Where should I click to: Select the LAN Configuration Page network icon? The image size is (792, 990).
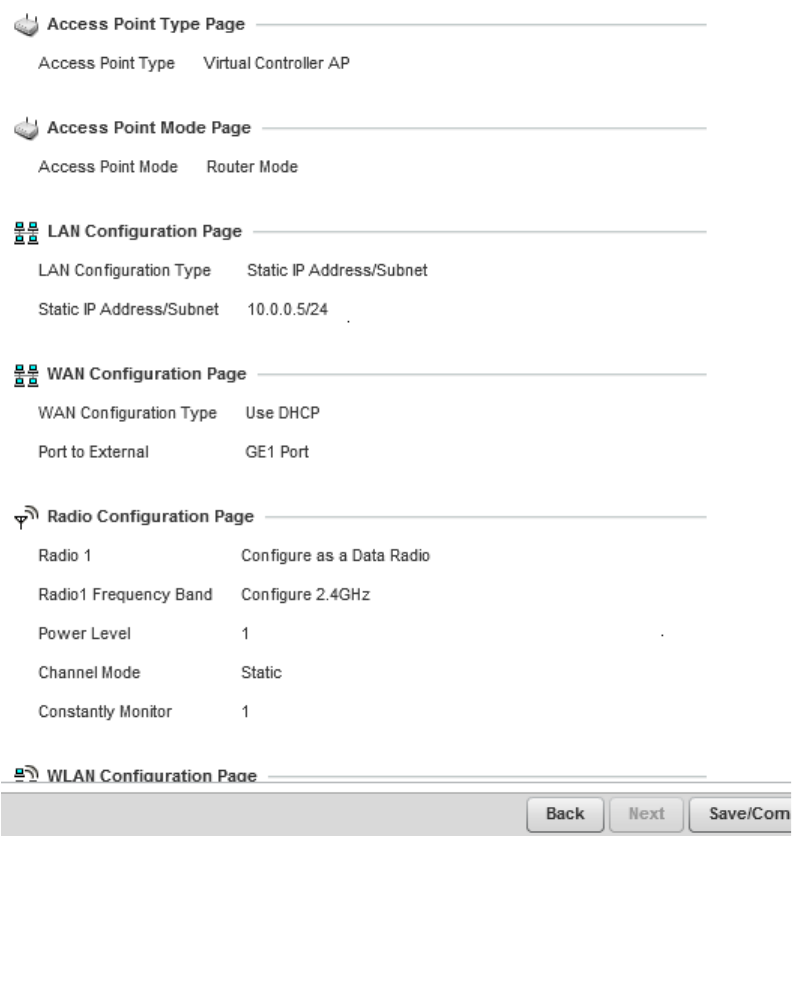coord(27,232)
